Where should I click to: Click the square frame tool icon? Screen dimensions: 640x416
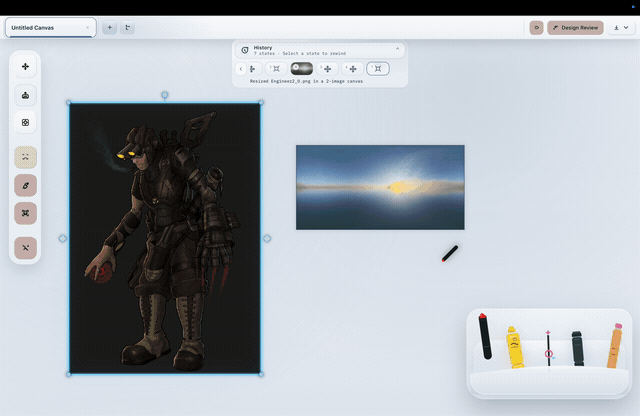pos(25,122)
